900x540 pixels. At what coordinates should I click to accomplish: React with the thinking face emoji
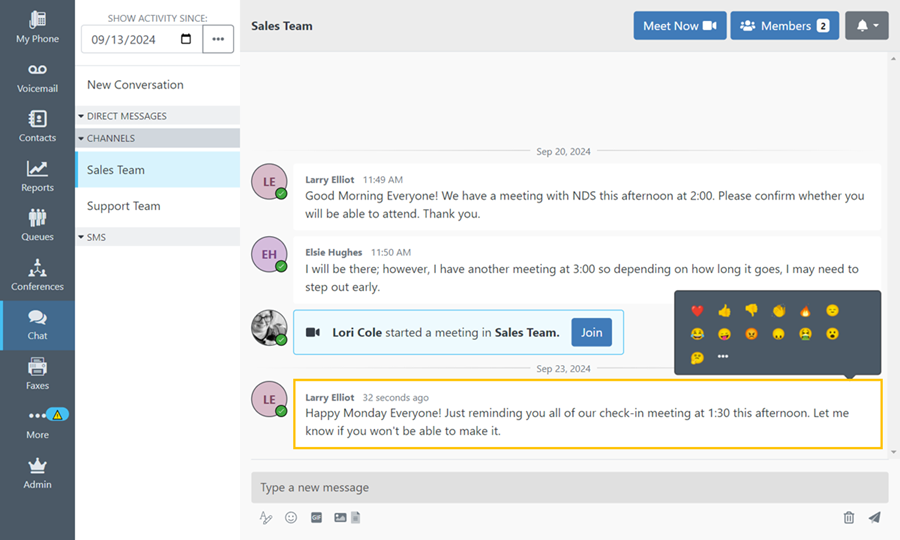coord(697,358)
